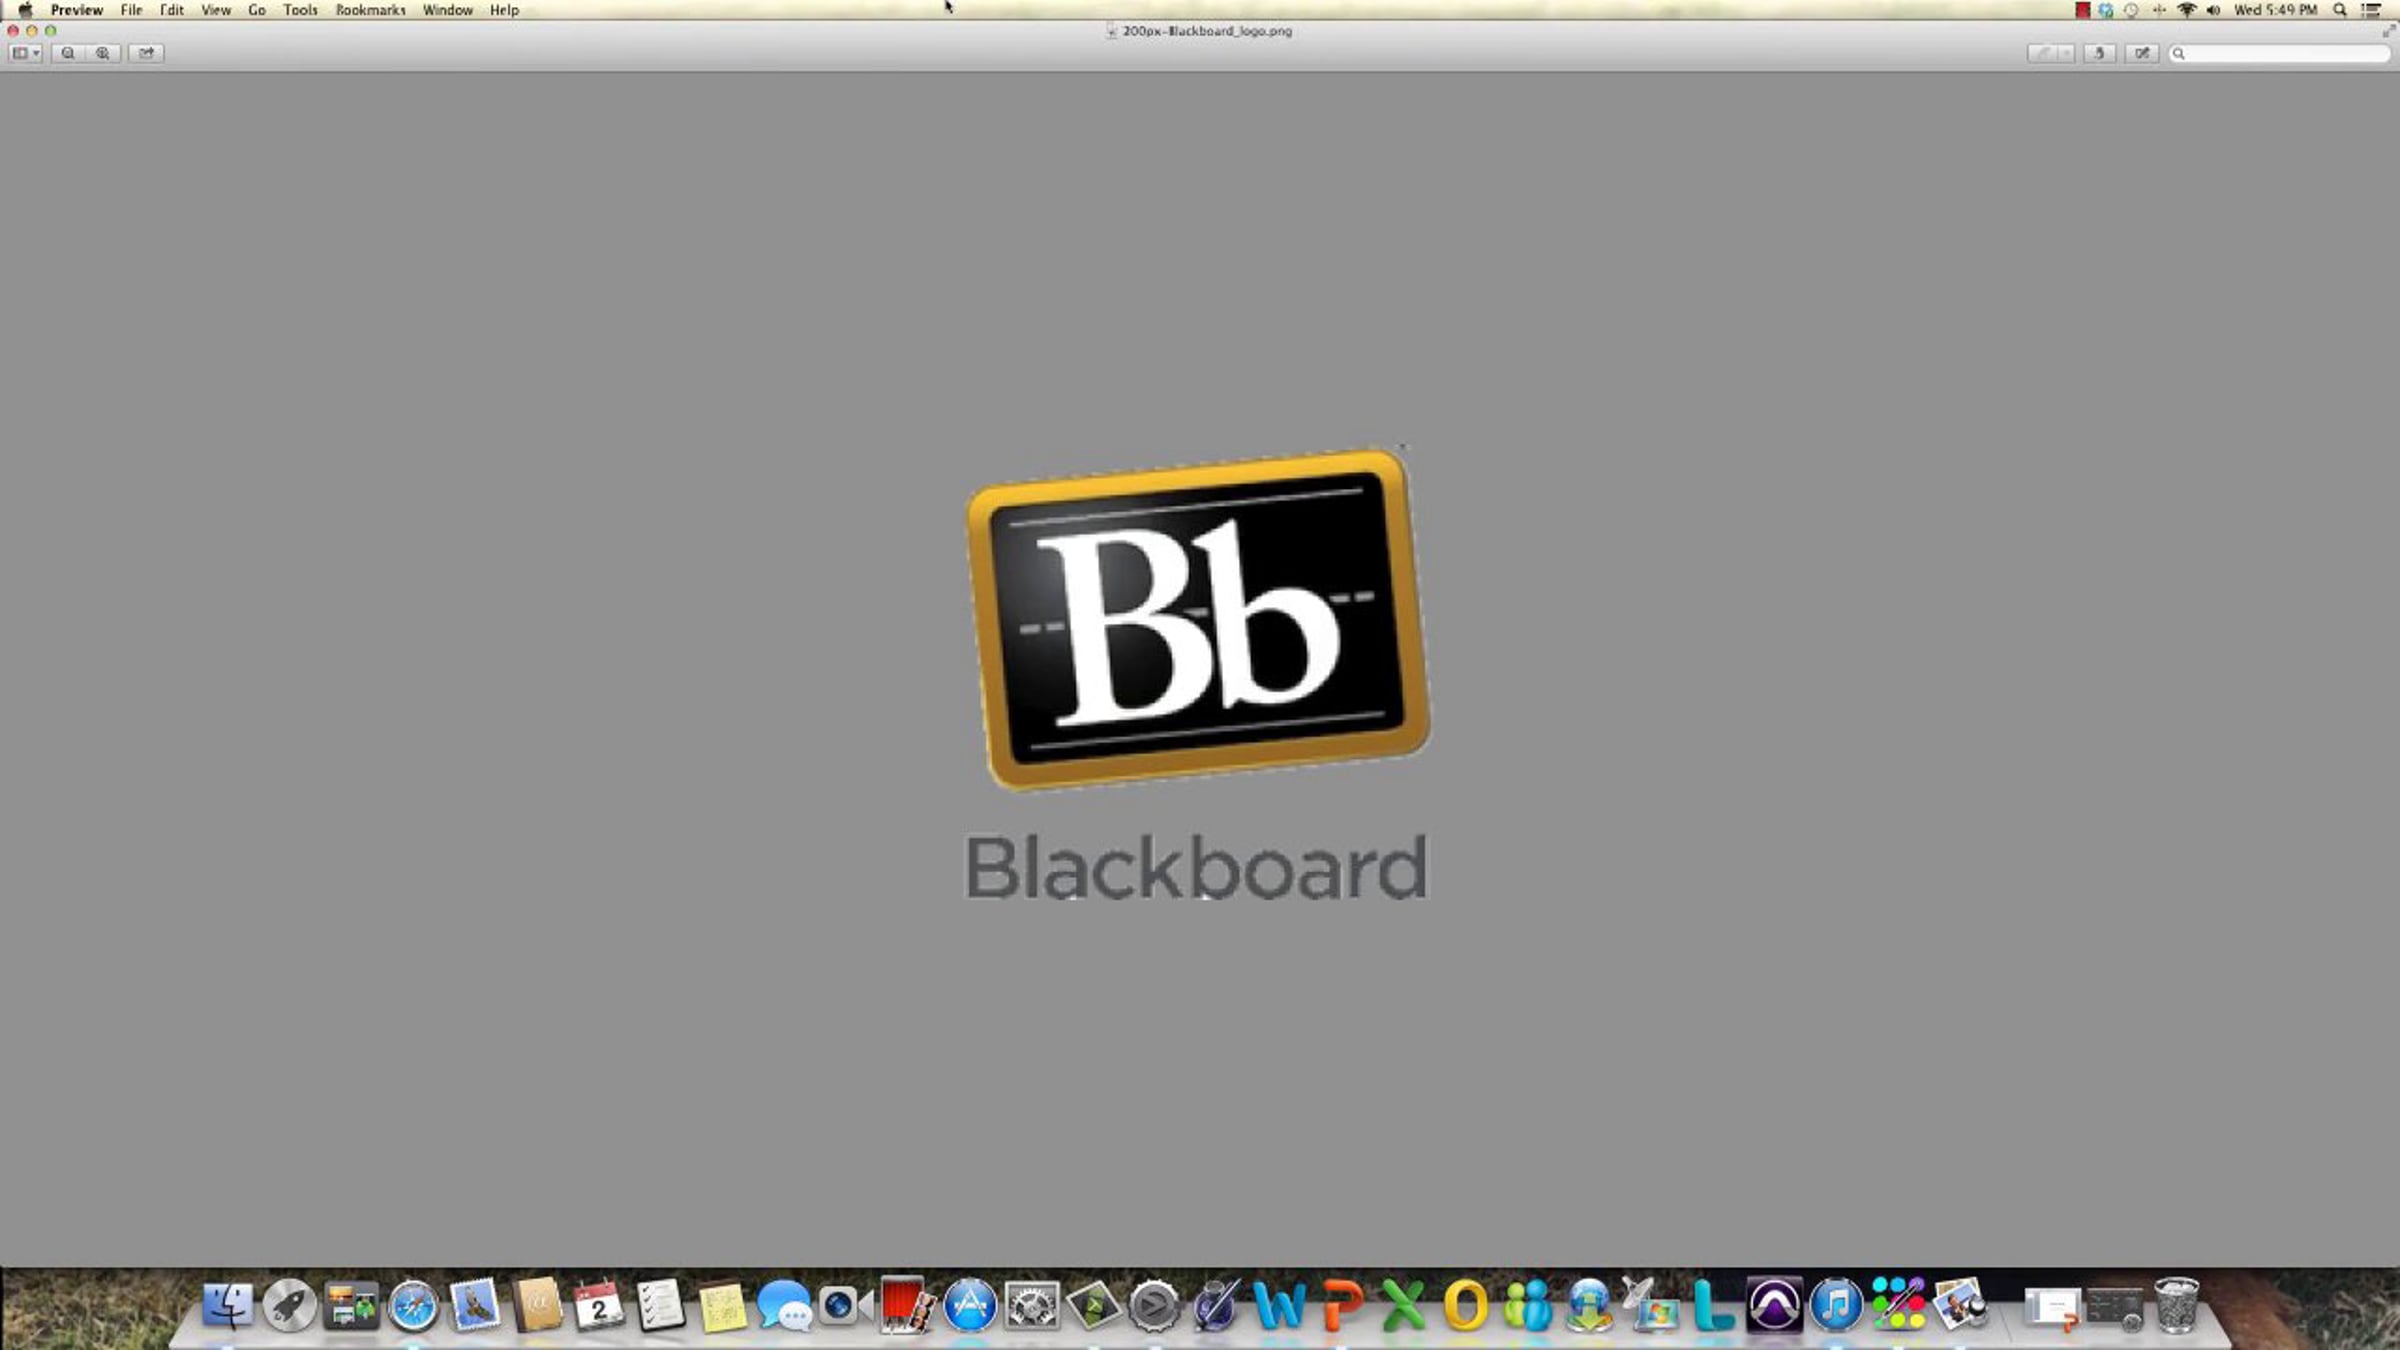Launch Safari from the Dock
The width and height of the screenshot is (2400, 1350).
pos(413,1305)
